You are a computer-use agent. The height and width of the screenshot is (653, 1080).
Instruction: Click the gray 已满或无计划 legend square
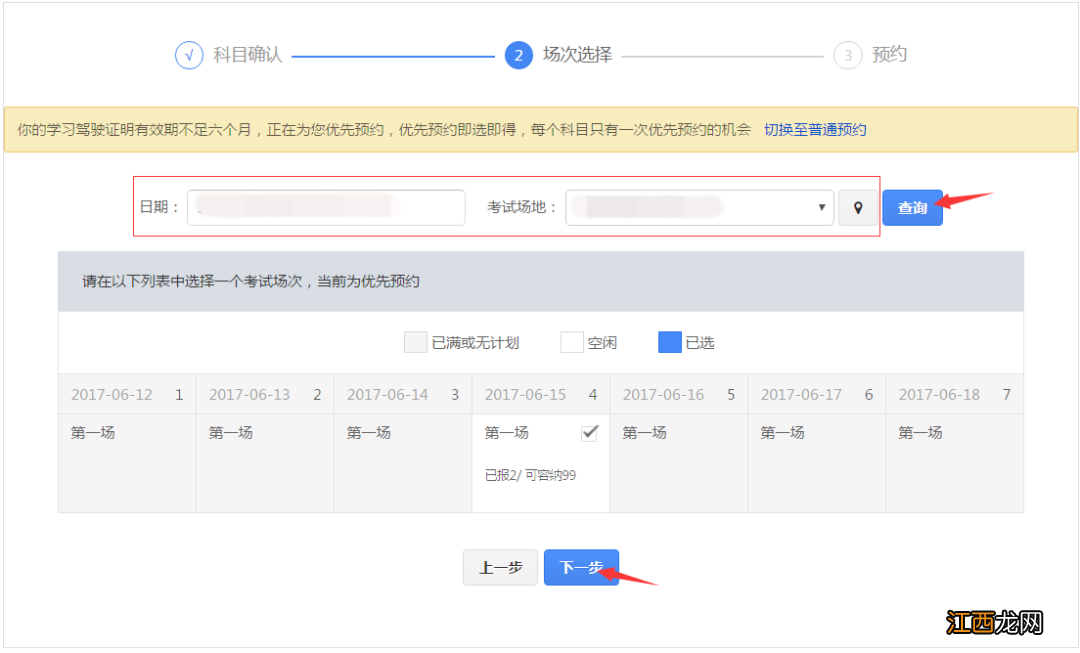pyautogui.click(x=415, y=342)
